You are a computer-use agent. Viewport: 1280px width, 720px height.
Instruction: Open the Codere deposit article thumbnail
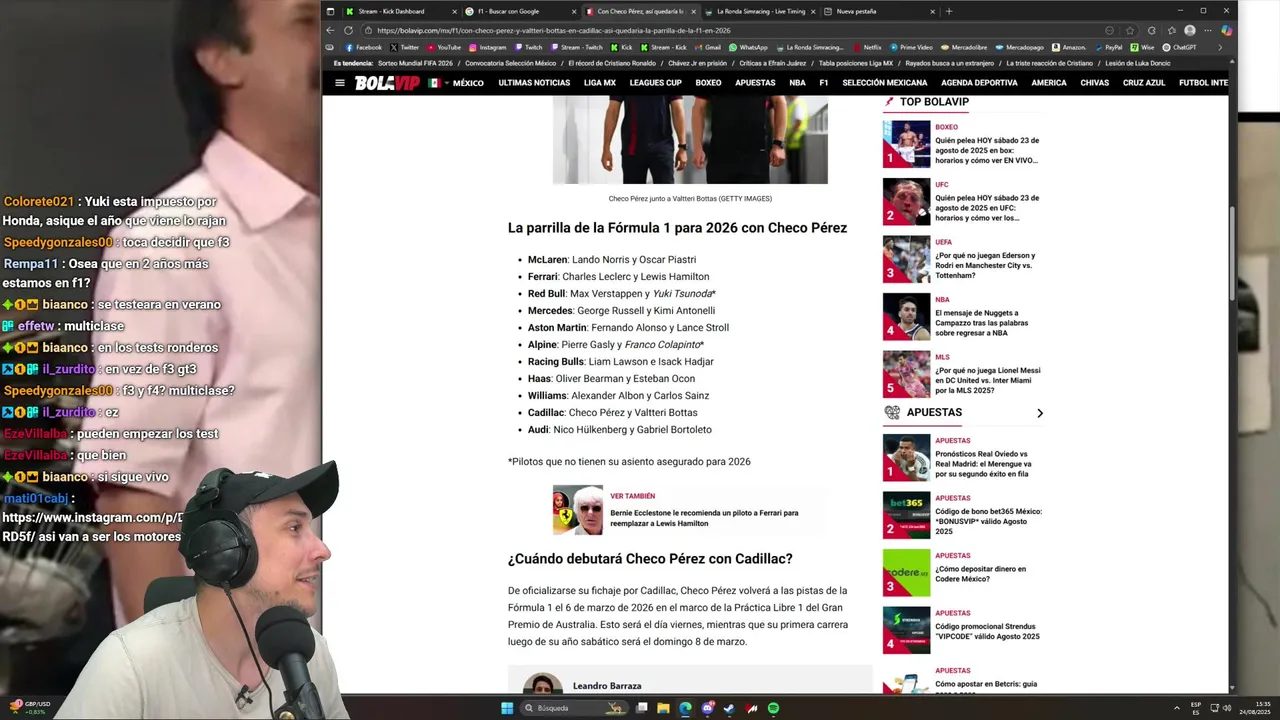[x=906, y=573]
